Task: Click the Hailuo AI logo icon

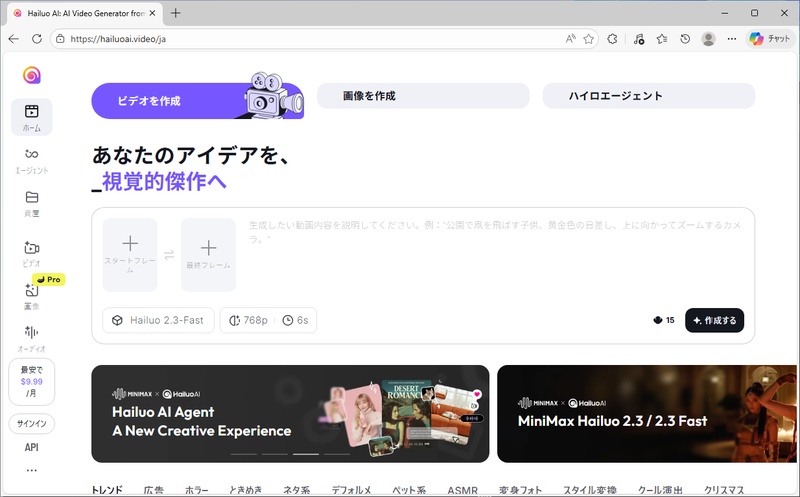Action: click(32, 75)
